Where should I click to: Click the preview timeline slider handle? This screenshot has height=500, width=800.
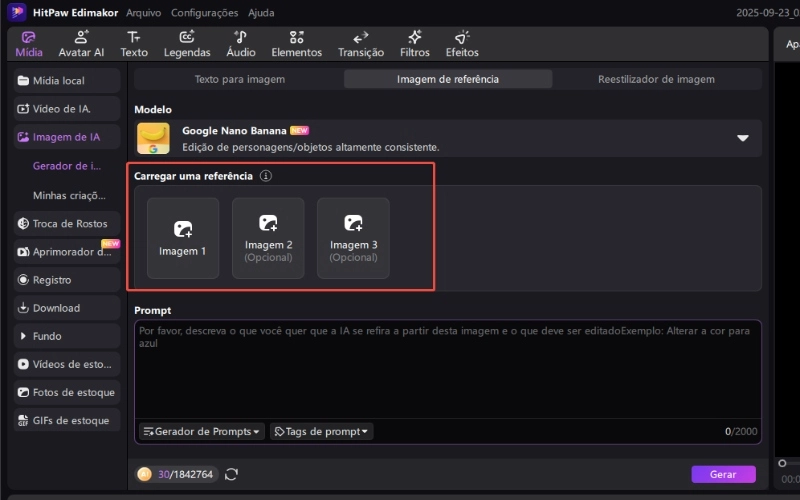point(782,463)
